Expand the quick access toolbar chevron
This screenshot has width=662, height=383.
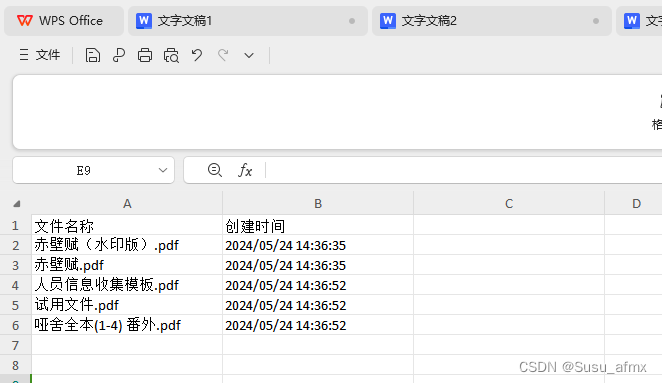(249, 55)
